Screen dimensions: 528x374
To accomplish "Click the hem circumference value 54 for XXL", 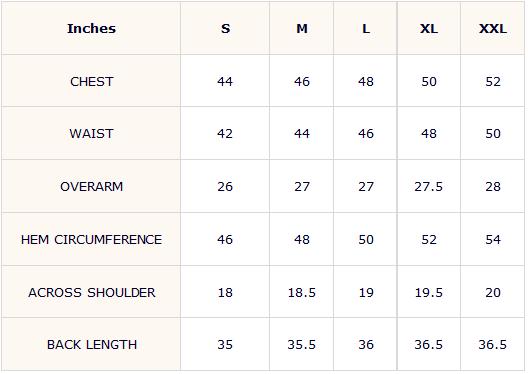I will click(x=493, y=240).
